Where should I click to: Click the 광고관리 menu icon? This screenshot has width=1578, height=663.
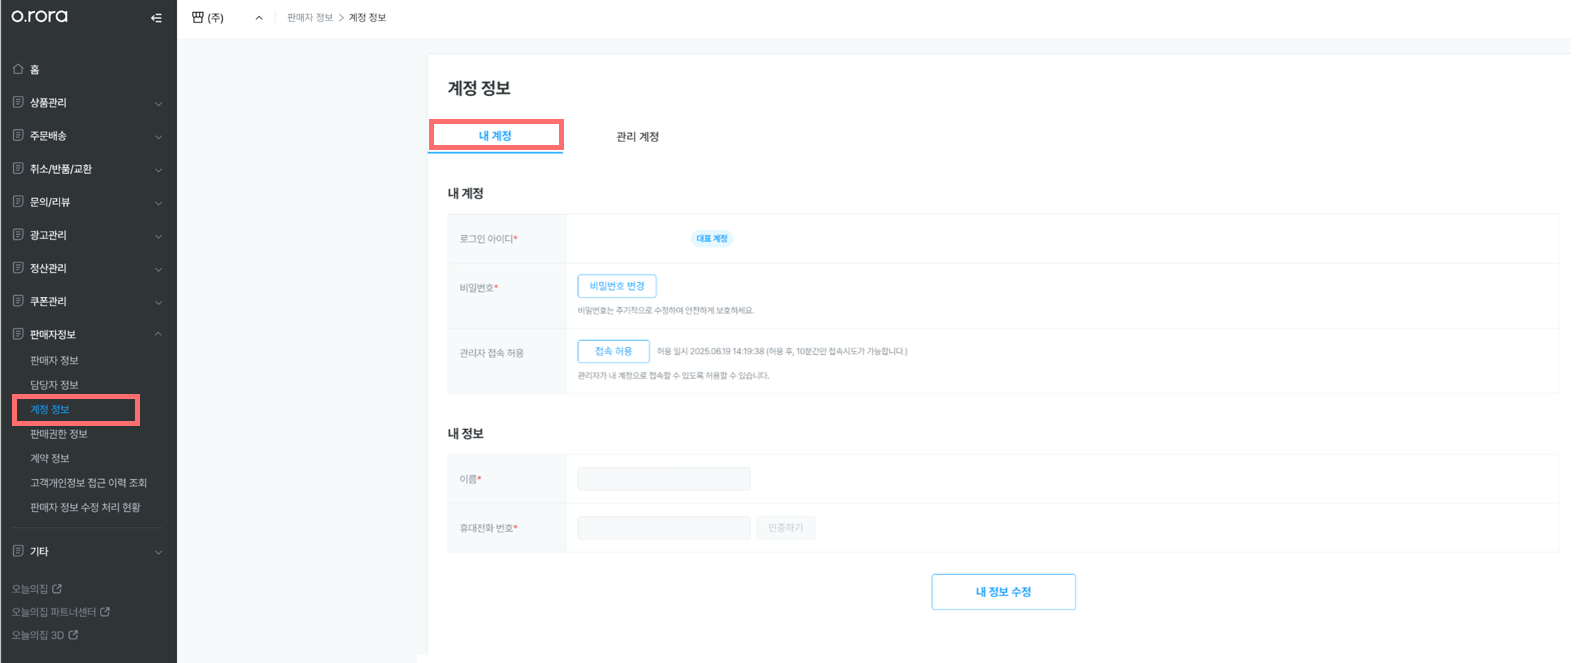18,234
